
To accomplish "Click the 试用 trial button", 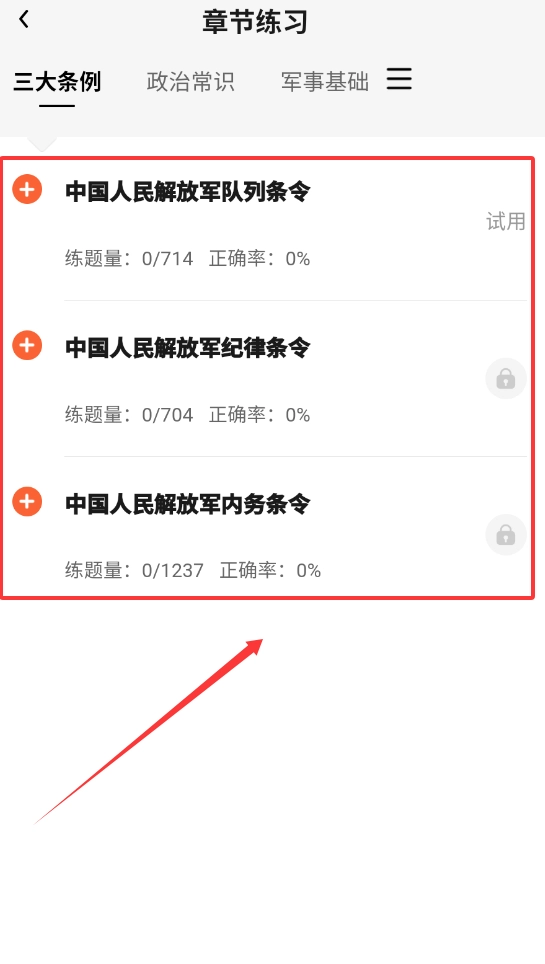I will (506, 221).
